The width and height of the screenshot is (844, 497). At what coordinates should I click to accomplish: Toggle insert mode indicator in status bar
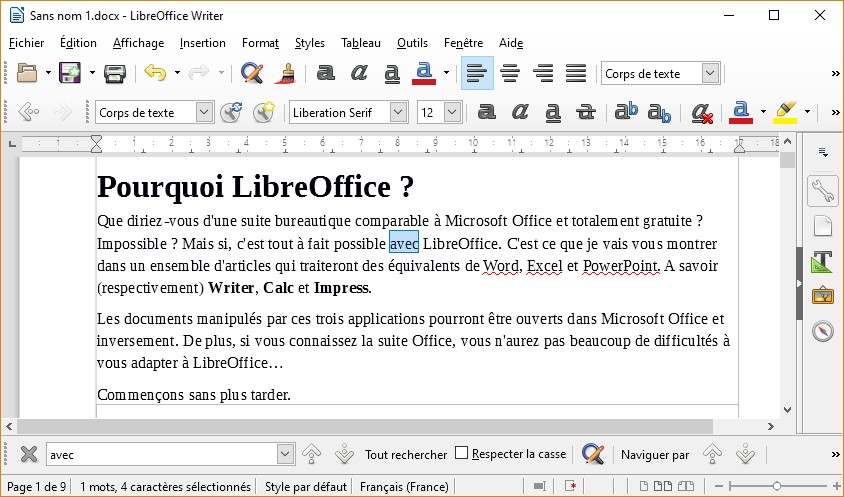[539, 486]
